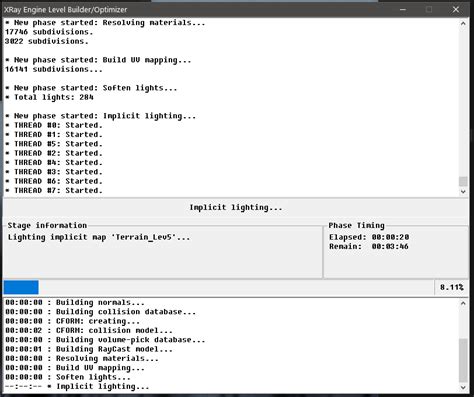474x397 pixels.
Task: Select the 'THREAD #6: Started.' line
Action: 54,181
